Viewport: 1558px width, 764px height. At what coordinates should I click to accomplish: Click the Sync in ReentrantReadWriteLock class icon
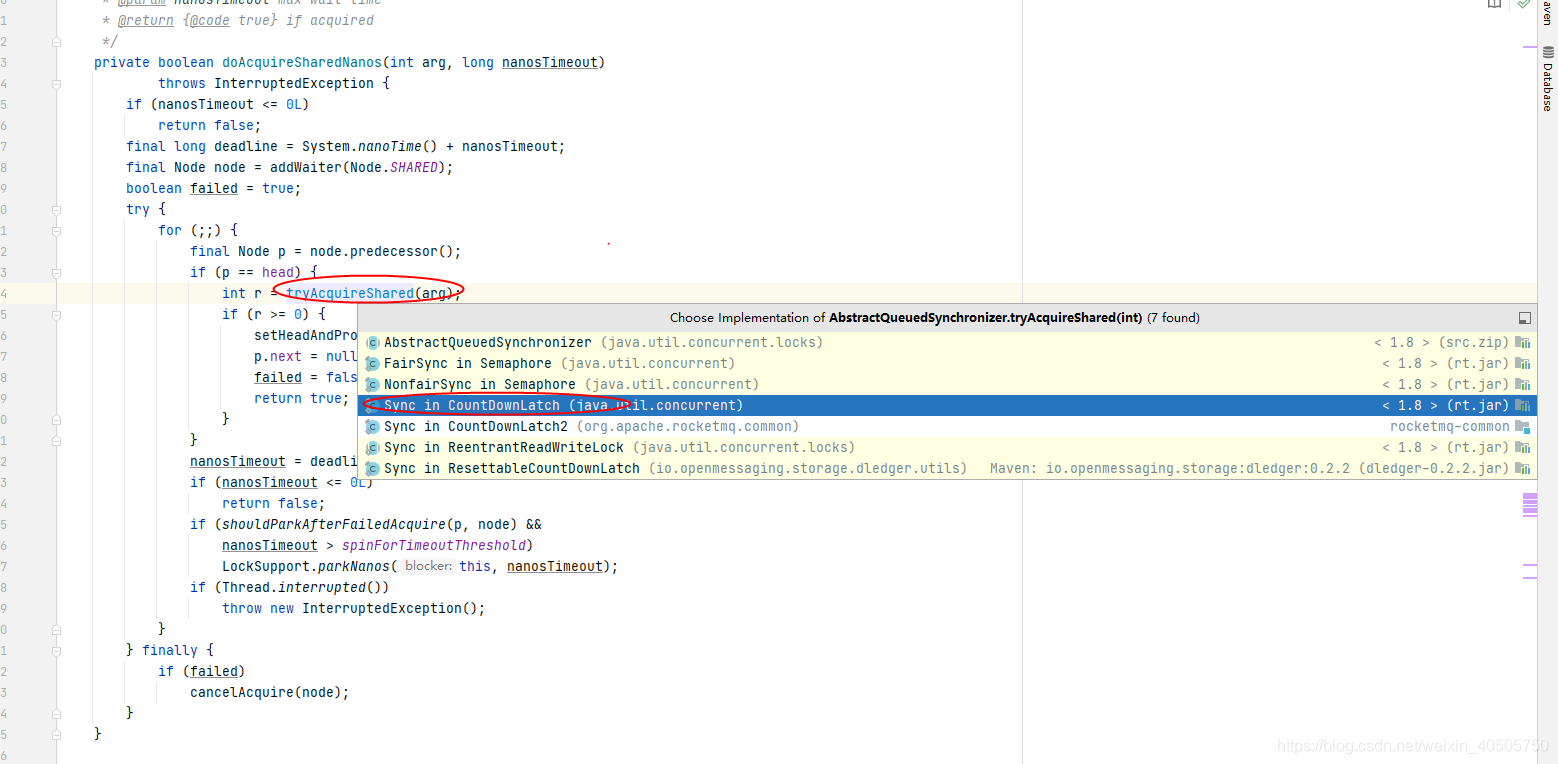tap(372, 448)
